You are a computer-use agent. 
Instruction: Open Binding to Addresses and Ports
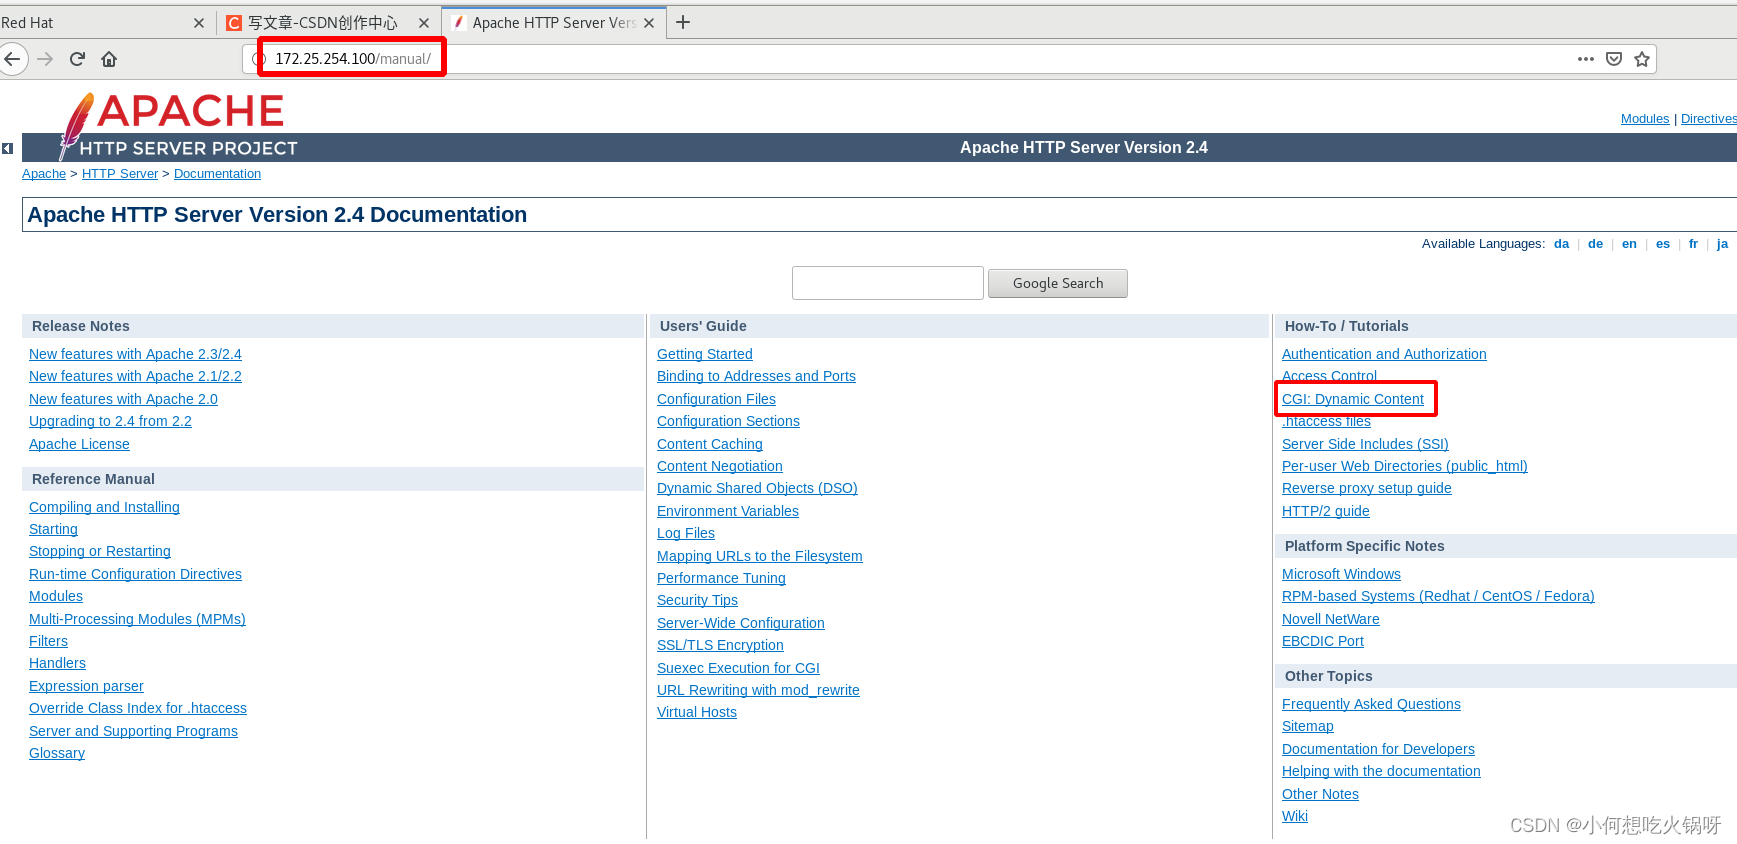coord(756,376)
